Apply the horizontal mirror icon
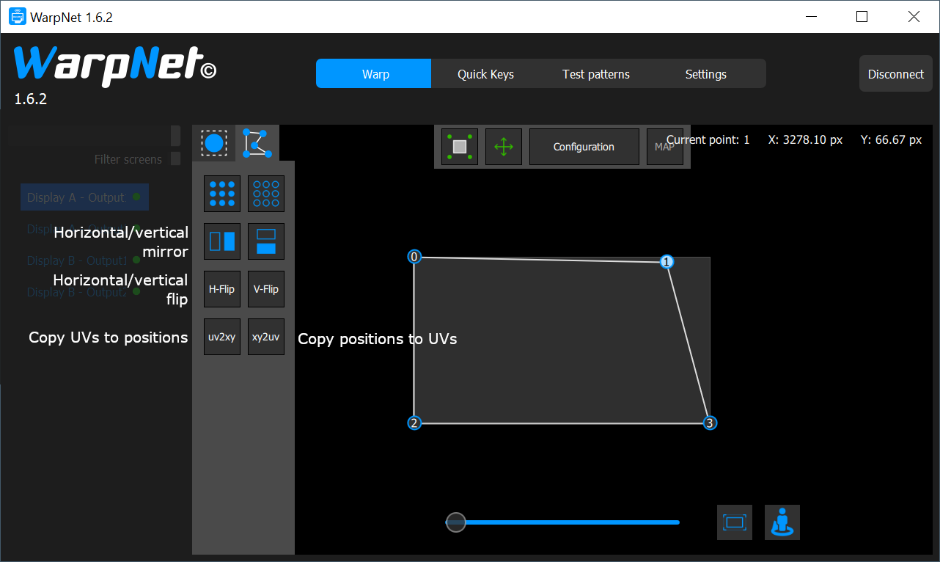Viewport: 940px width, 562px height. 222,241
